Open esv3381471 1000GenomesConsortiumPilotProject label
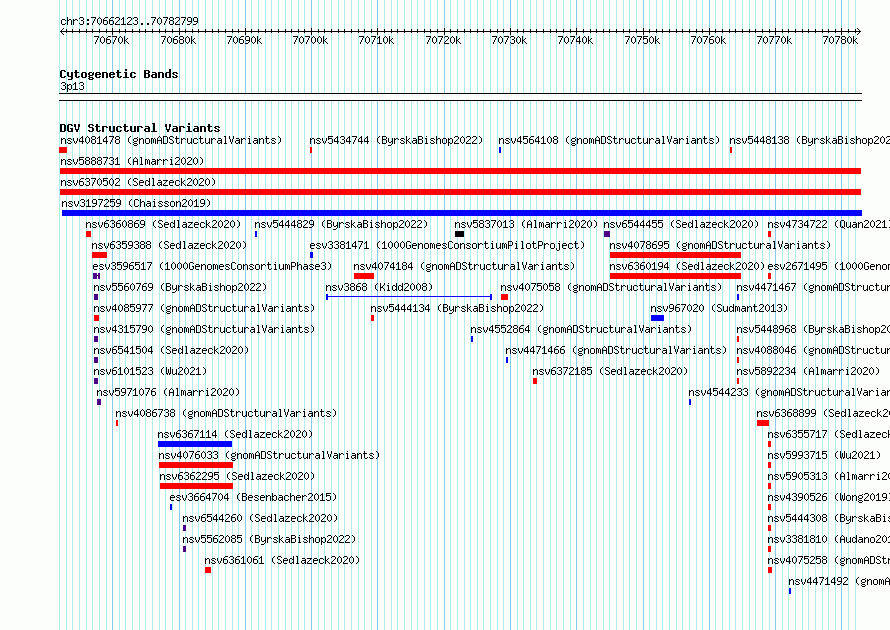Image resolution: width=890 pixels, height=630 pixels. click(447, 245)
